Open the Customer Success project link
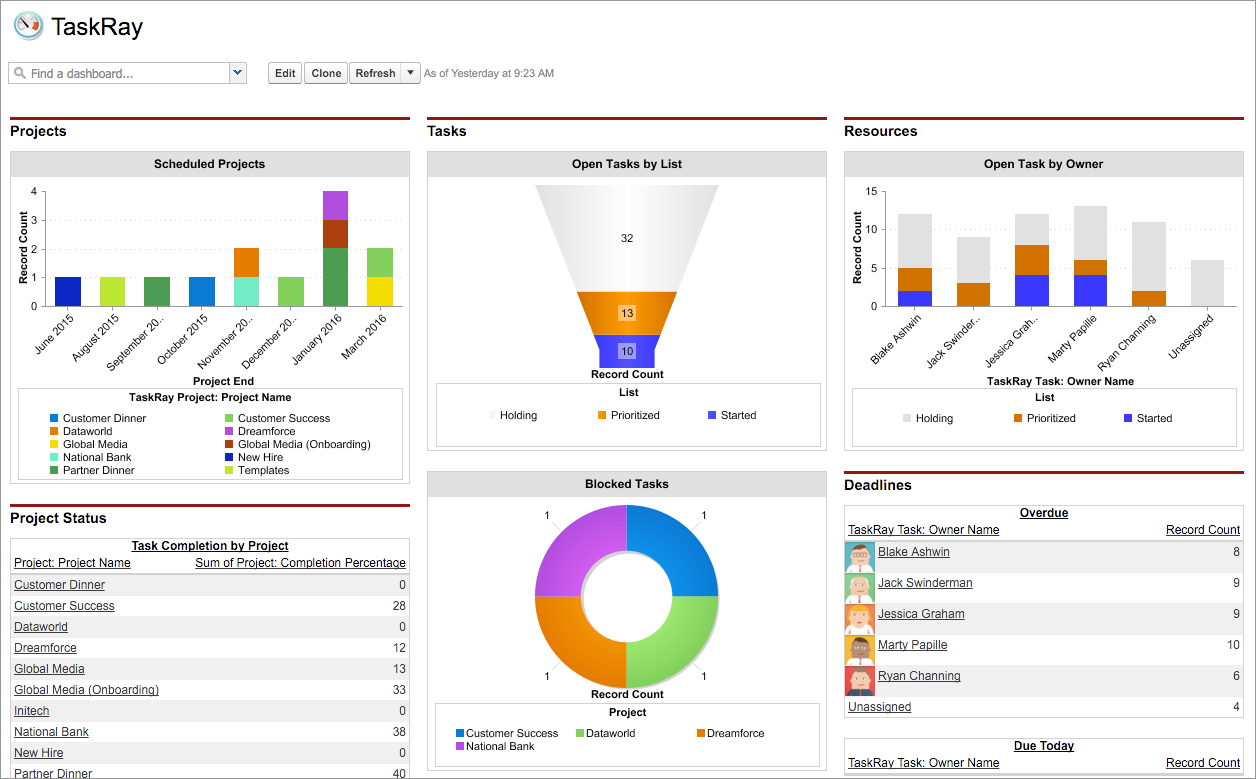 [63, 605]
